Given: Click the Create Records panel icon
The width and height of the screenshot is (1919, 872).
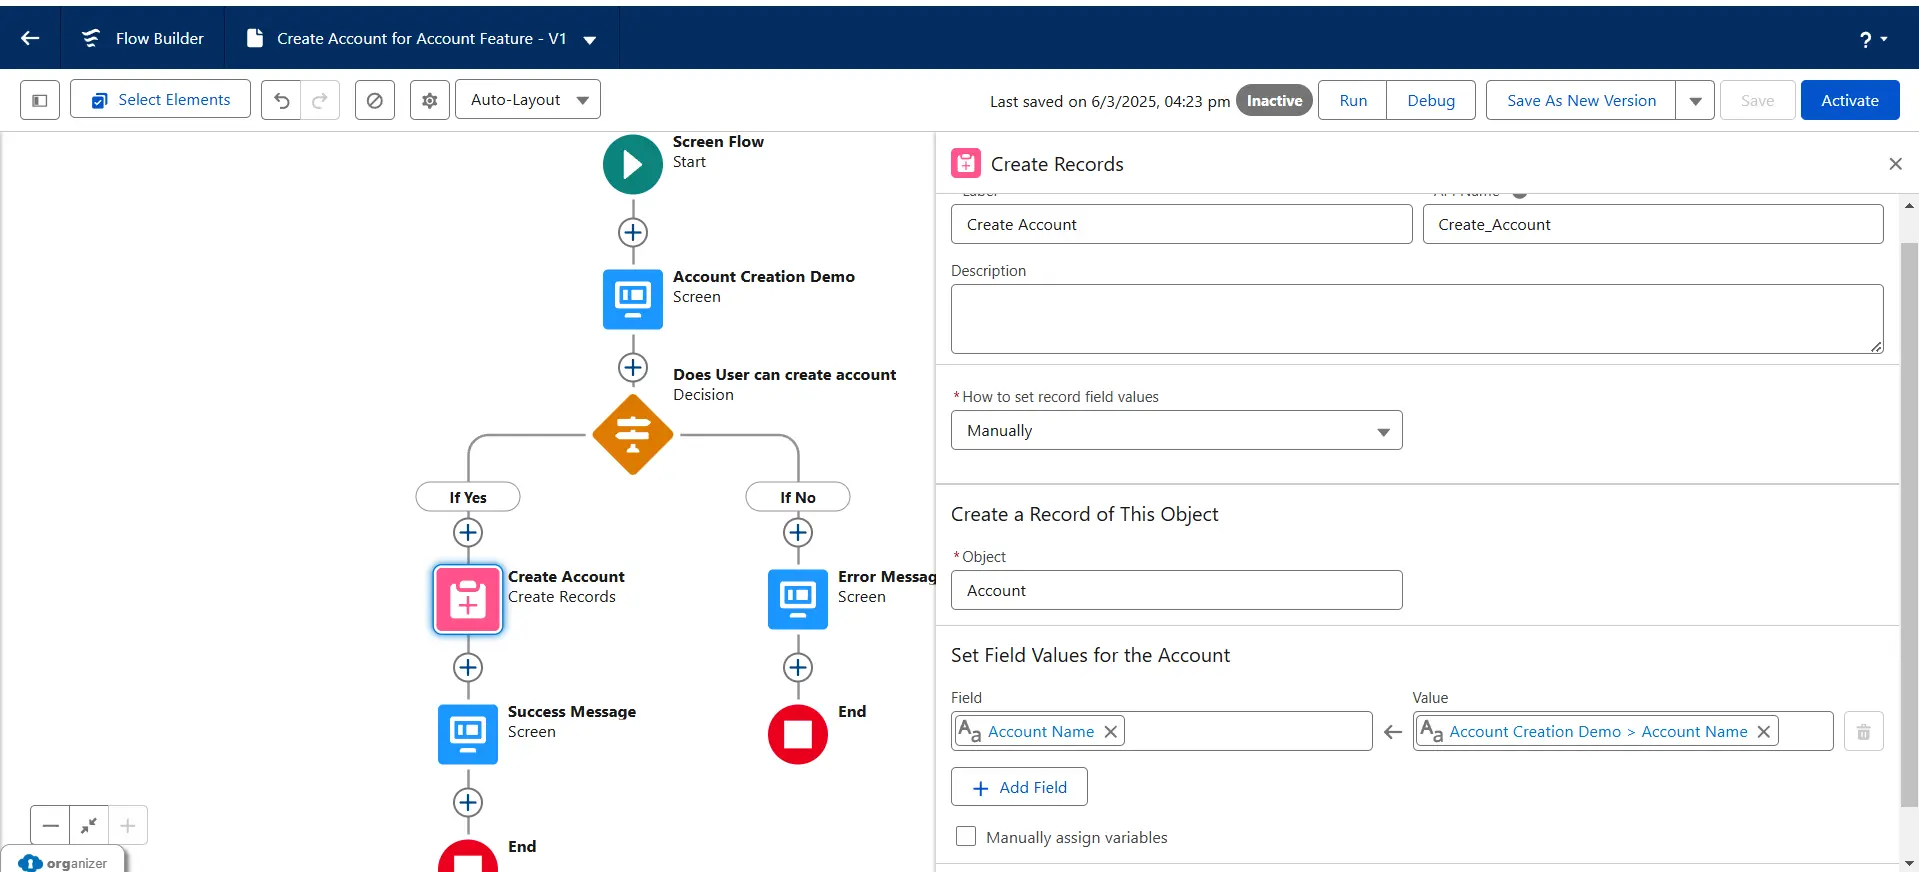Looking at the screenshot, I should 966,163.
